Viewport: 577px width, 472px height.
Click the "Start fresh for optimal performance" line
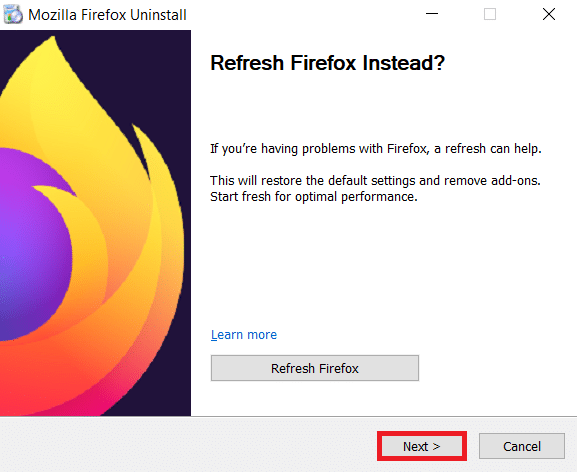pyautogui.click(x=314, y=196)
